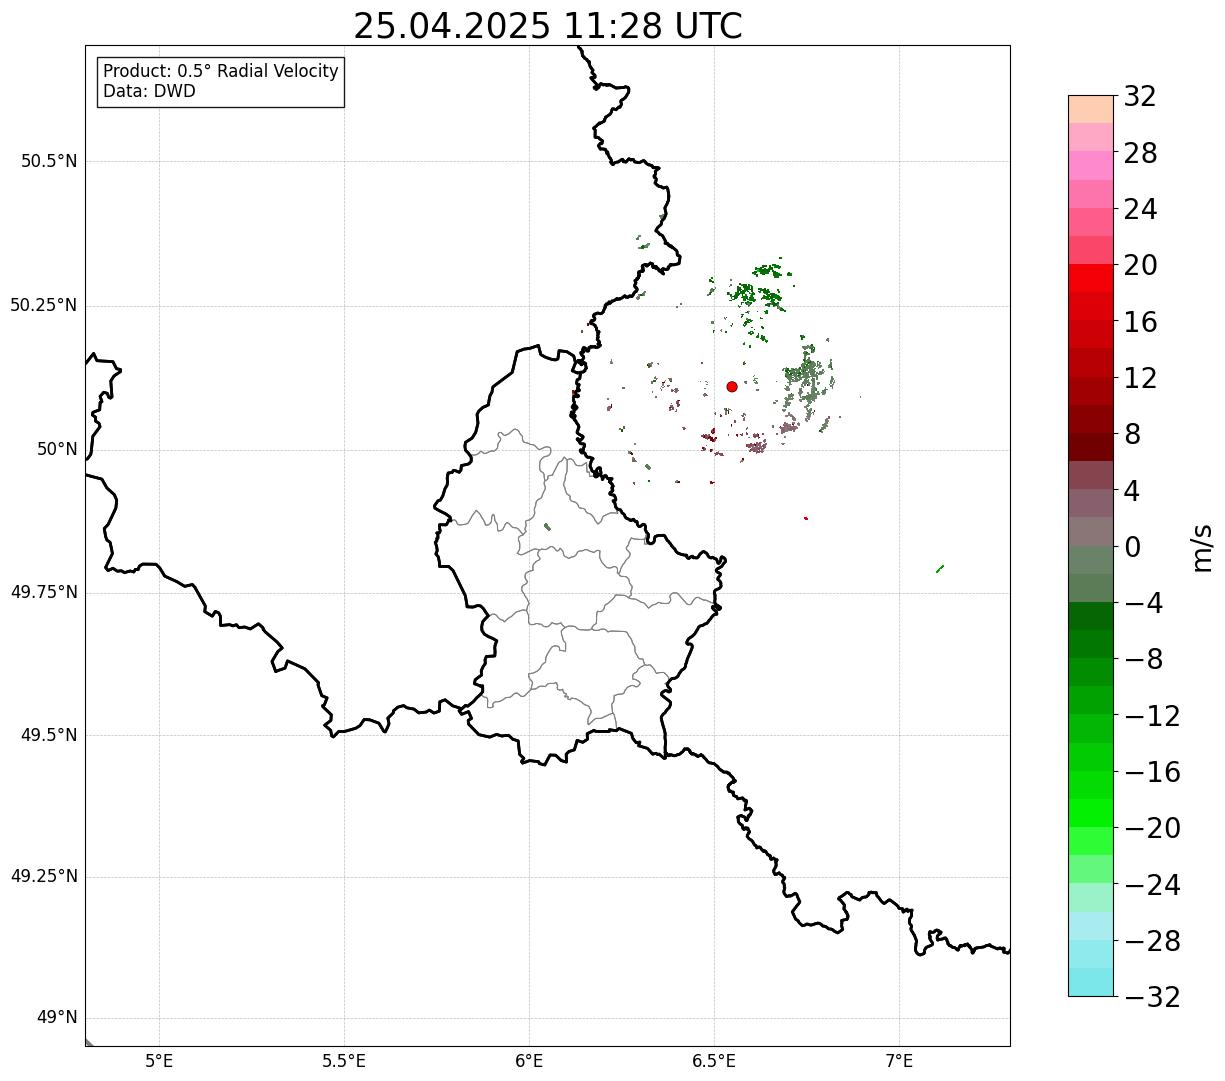Image resolution: width=1225 pixels, height=1081 pixels.
Task: Click the cyan bottom colorbar swatch
Action: click(1091, 982)
